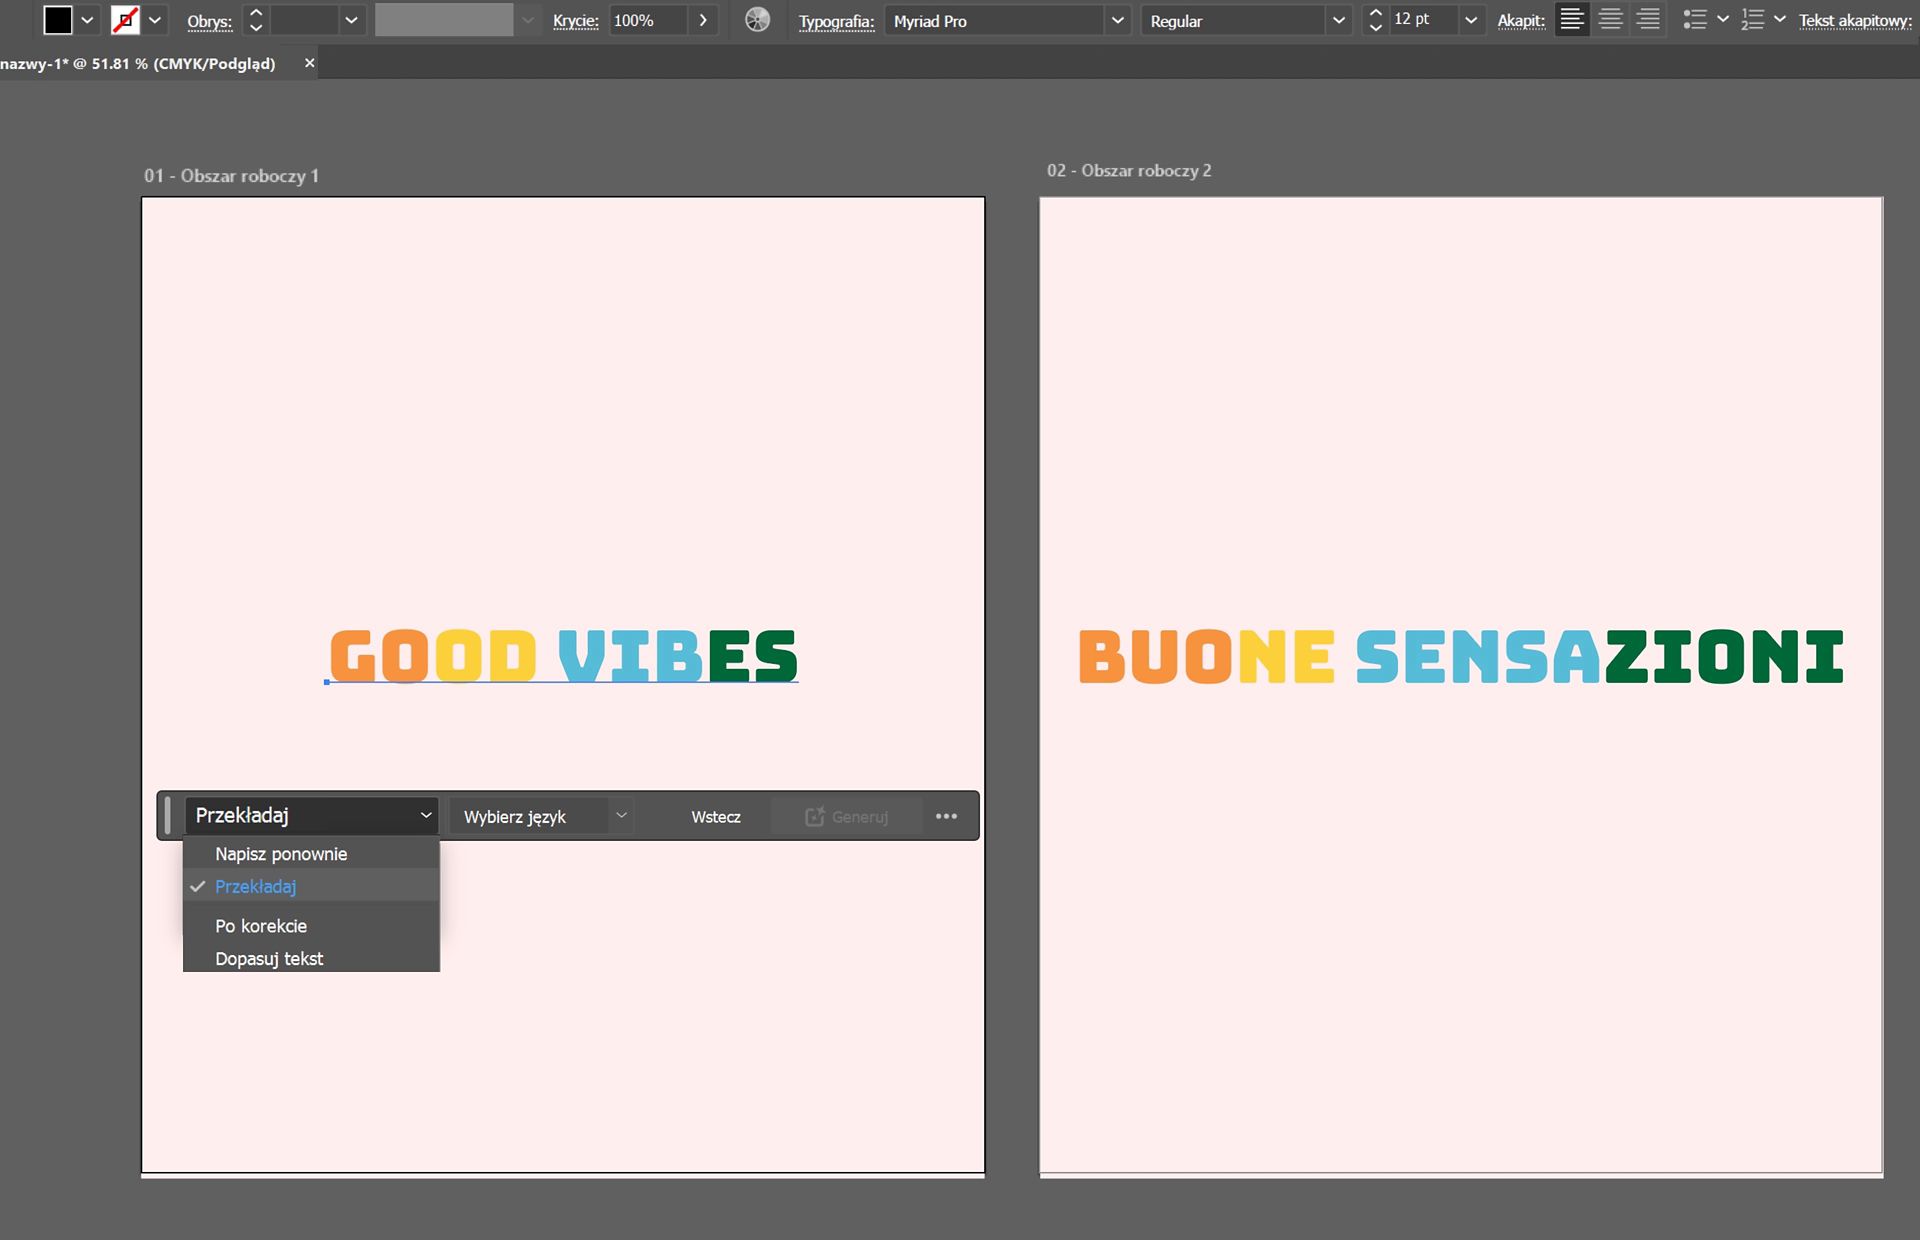Adjust the stroke weight stepper arrows
The height and width of the screenshot is (1240, 1920).
tap(256, 20)
